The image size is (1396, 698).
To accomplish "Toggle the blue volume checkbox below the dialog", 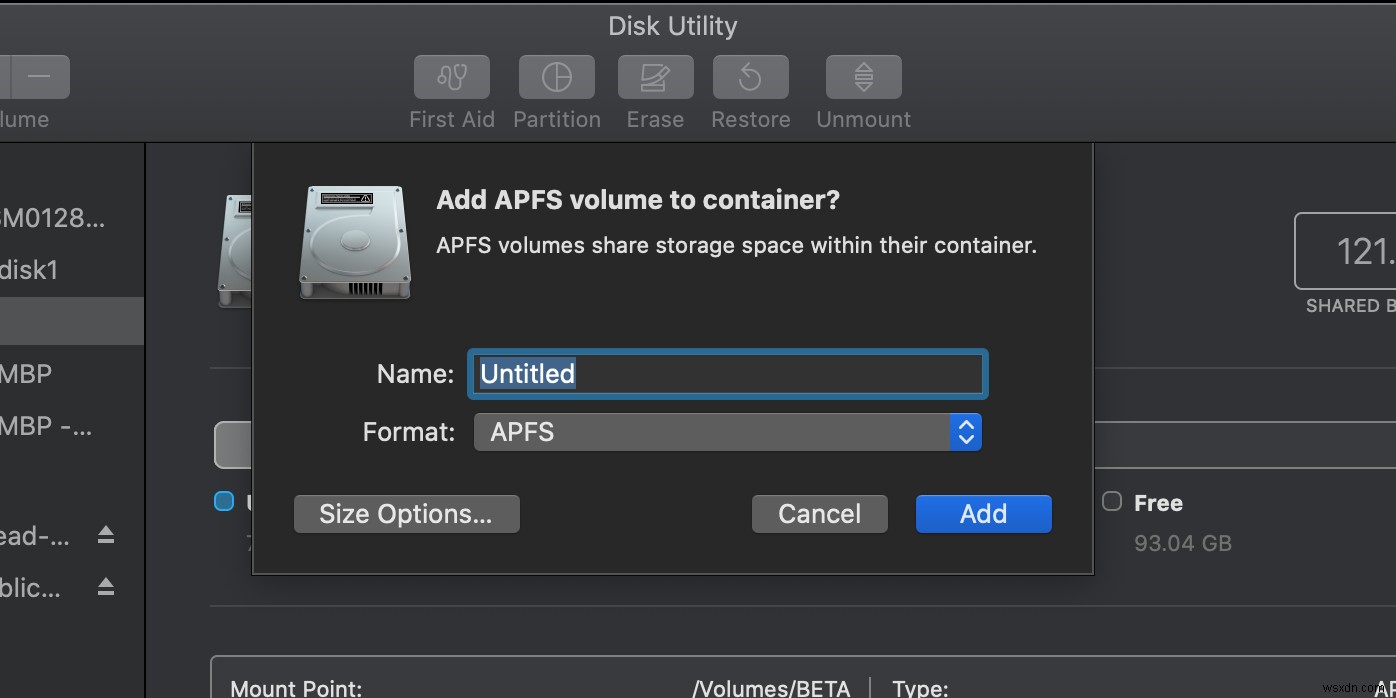I will click(x=224, y=501).
